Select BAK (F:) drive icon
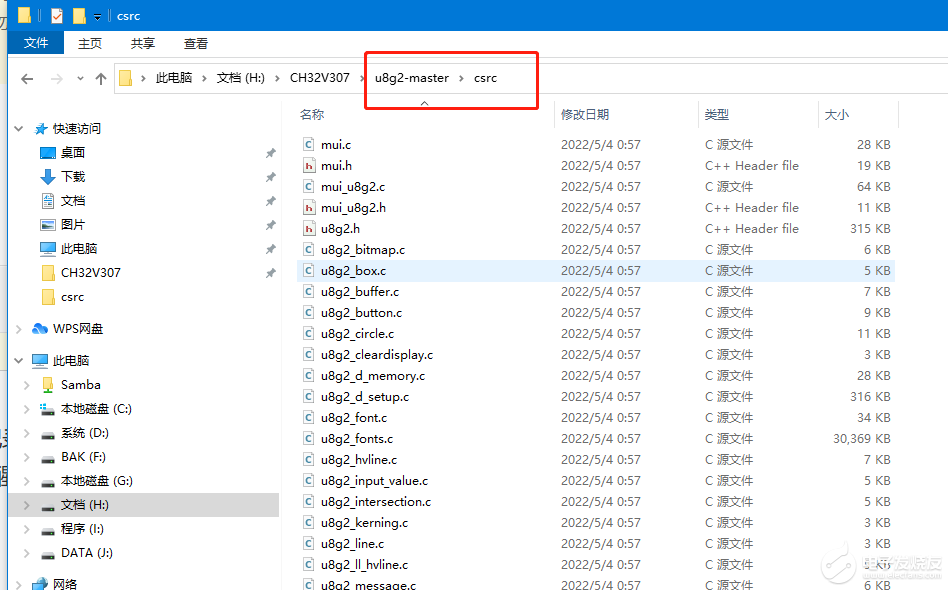The width and height of the screenshot is (948, 590). [48, 458]
